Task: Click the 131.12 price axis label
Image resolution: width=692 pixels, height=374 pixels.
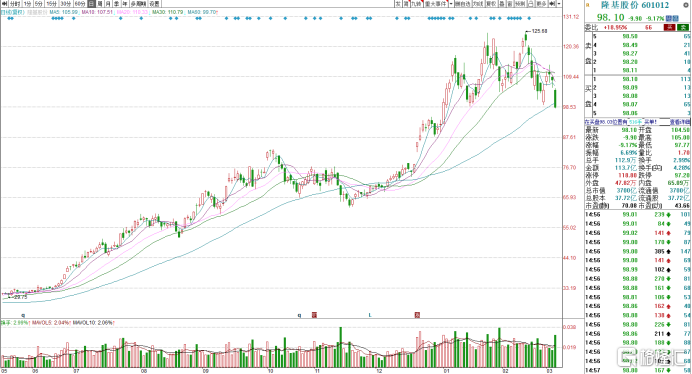Action: 571,17
